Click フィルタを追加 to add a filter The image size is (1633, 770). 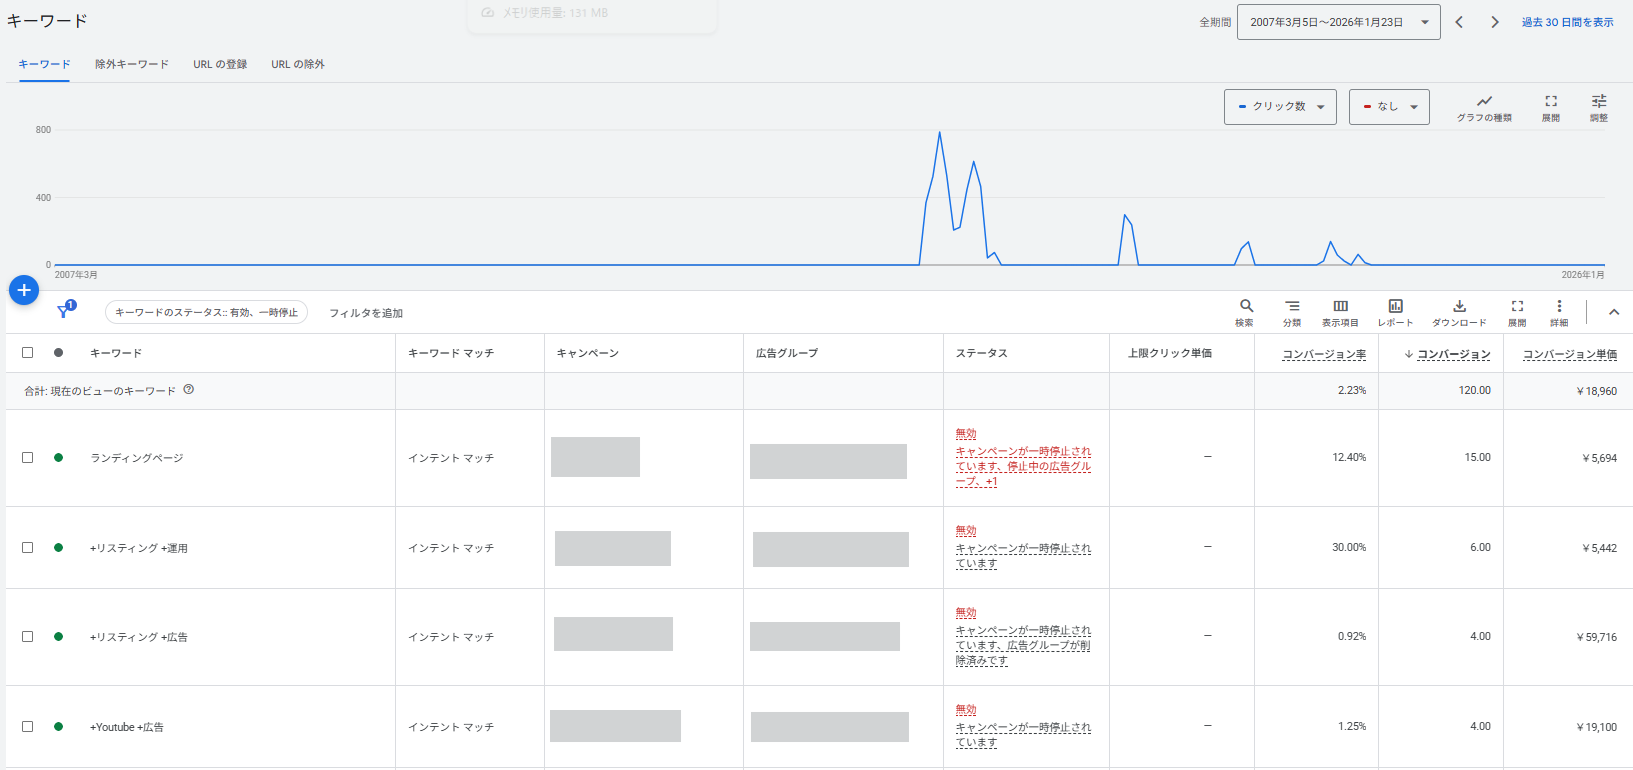tap(366, 313)
